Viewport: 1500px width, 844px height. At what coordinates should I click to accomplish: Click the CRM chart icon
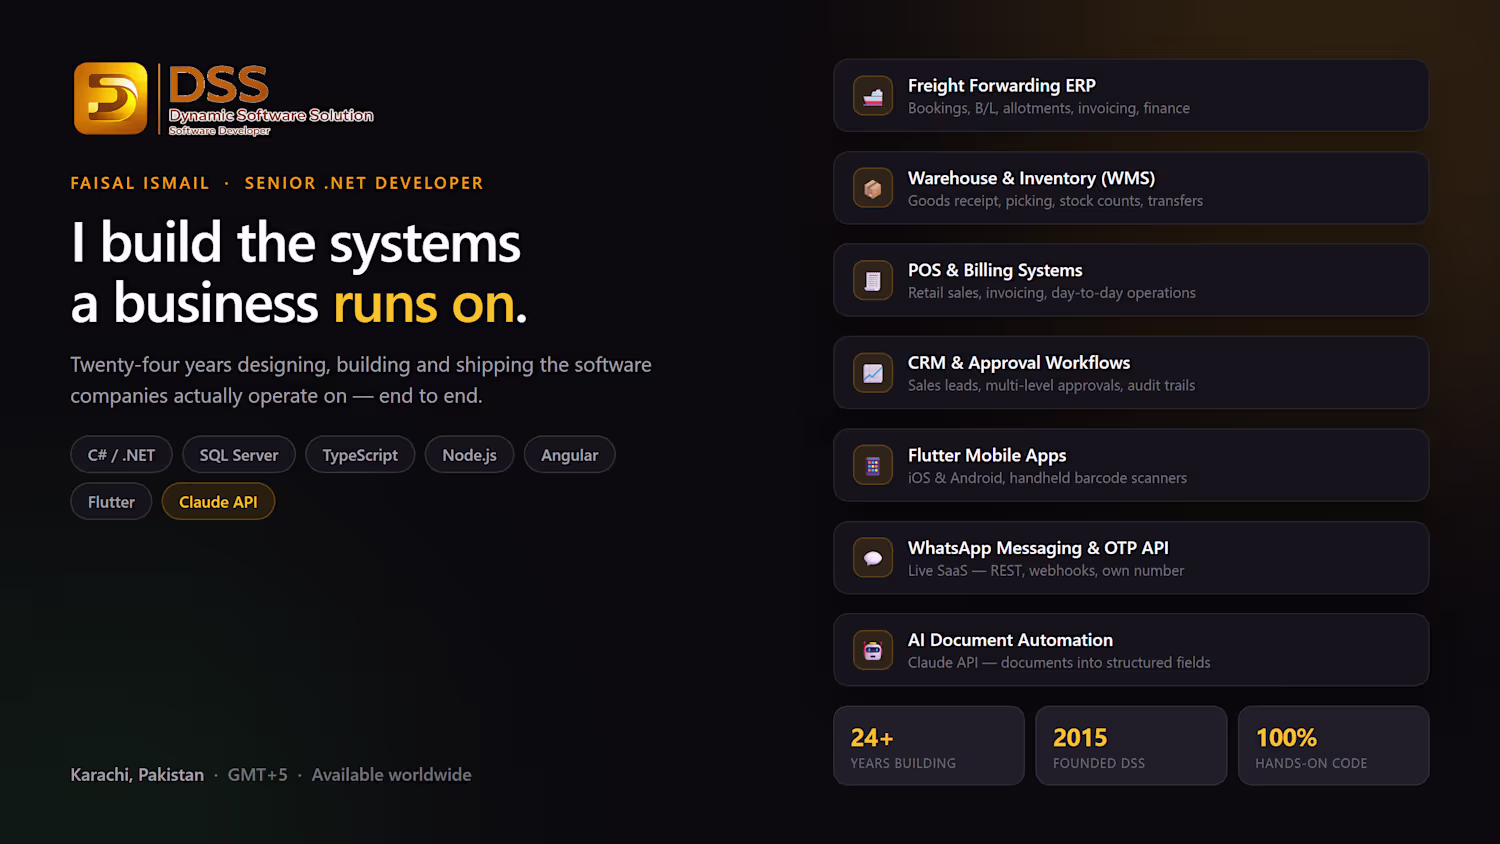point(873,373)
